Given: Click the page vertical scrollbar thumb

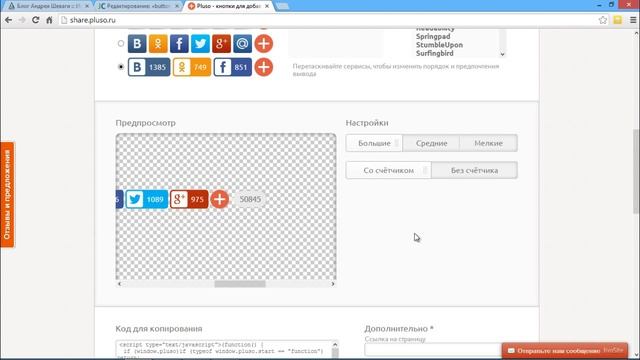Looking at the screenshot, I should click(636, 171).
